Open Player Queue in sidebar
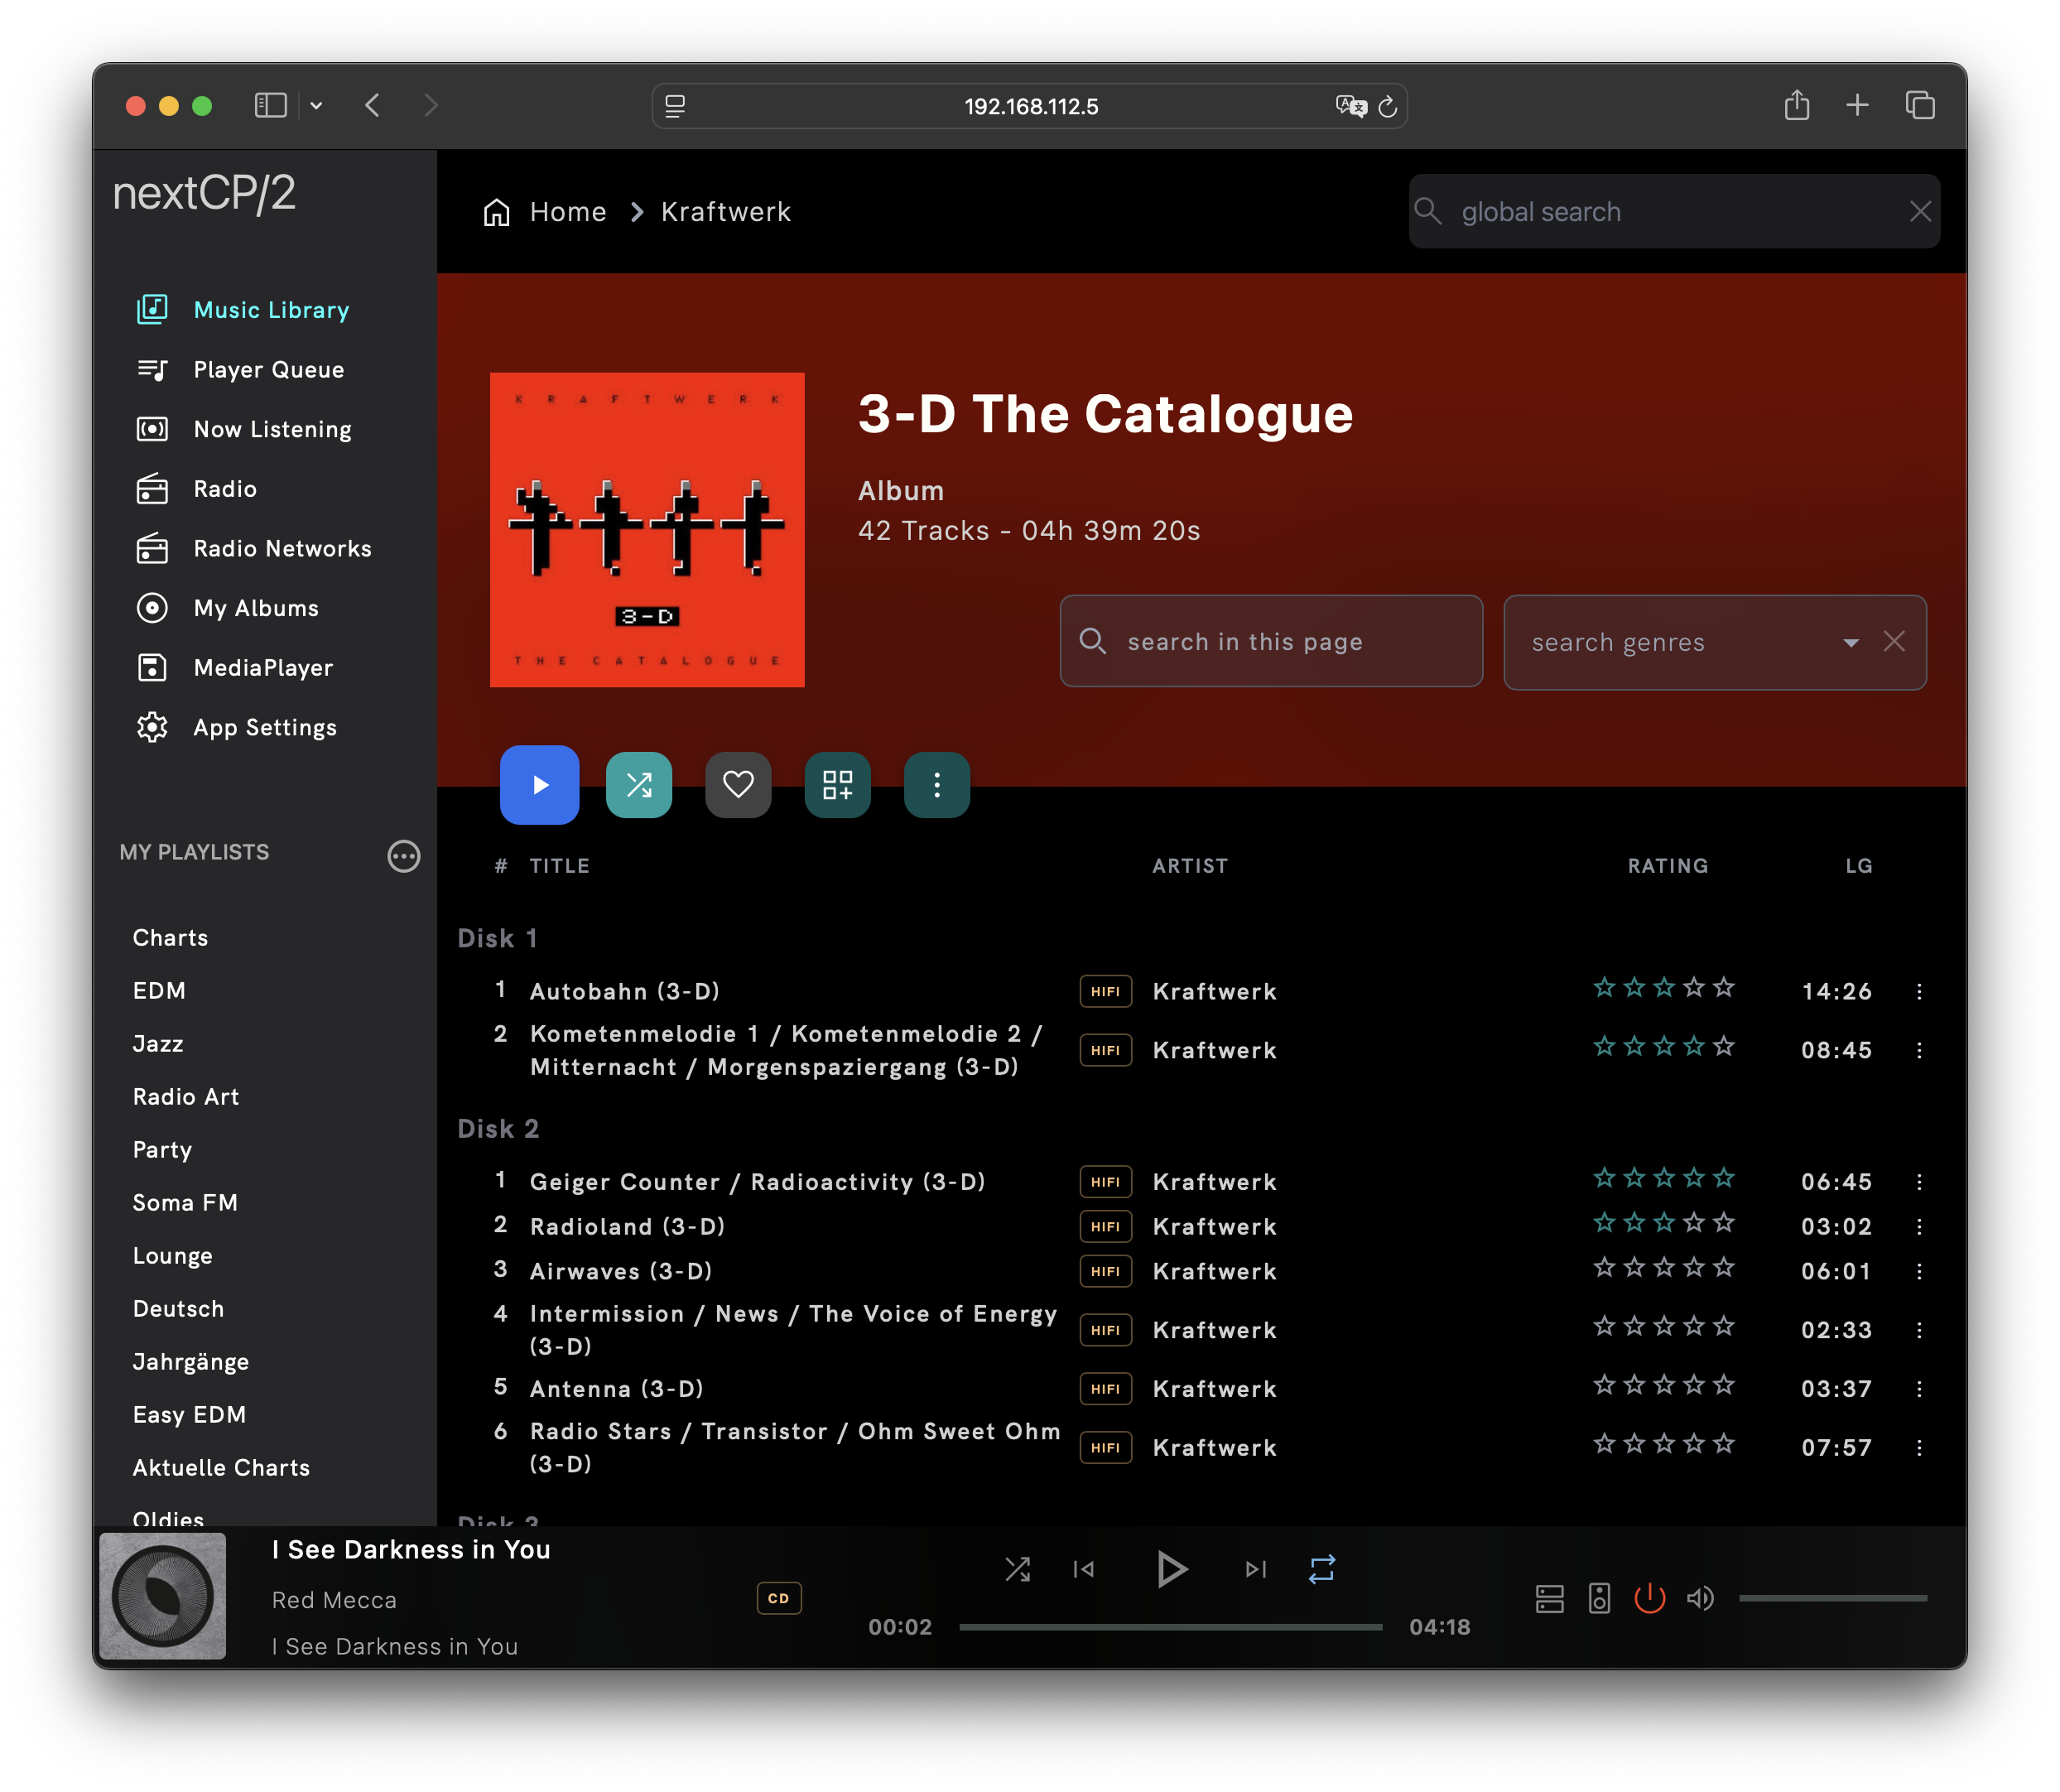 (241, 370)
